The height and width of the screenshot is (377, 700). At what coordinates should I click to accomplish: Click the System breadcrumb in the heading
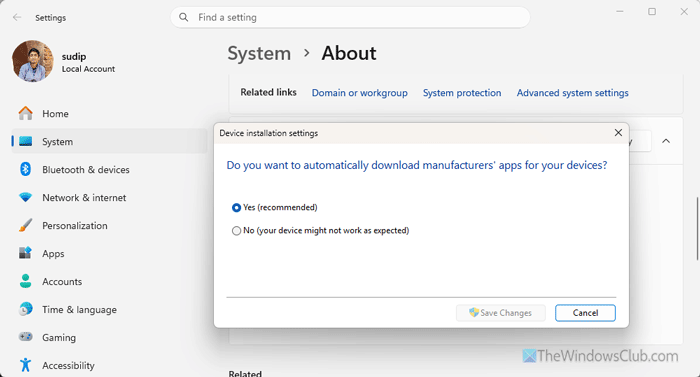tap(259, 54)
